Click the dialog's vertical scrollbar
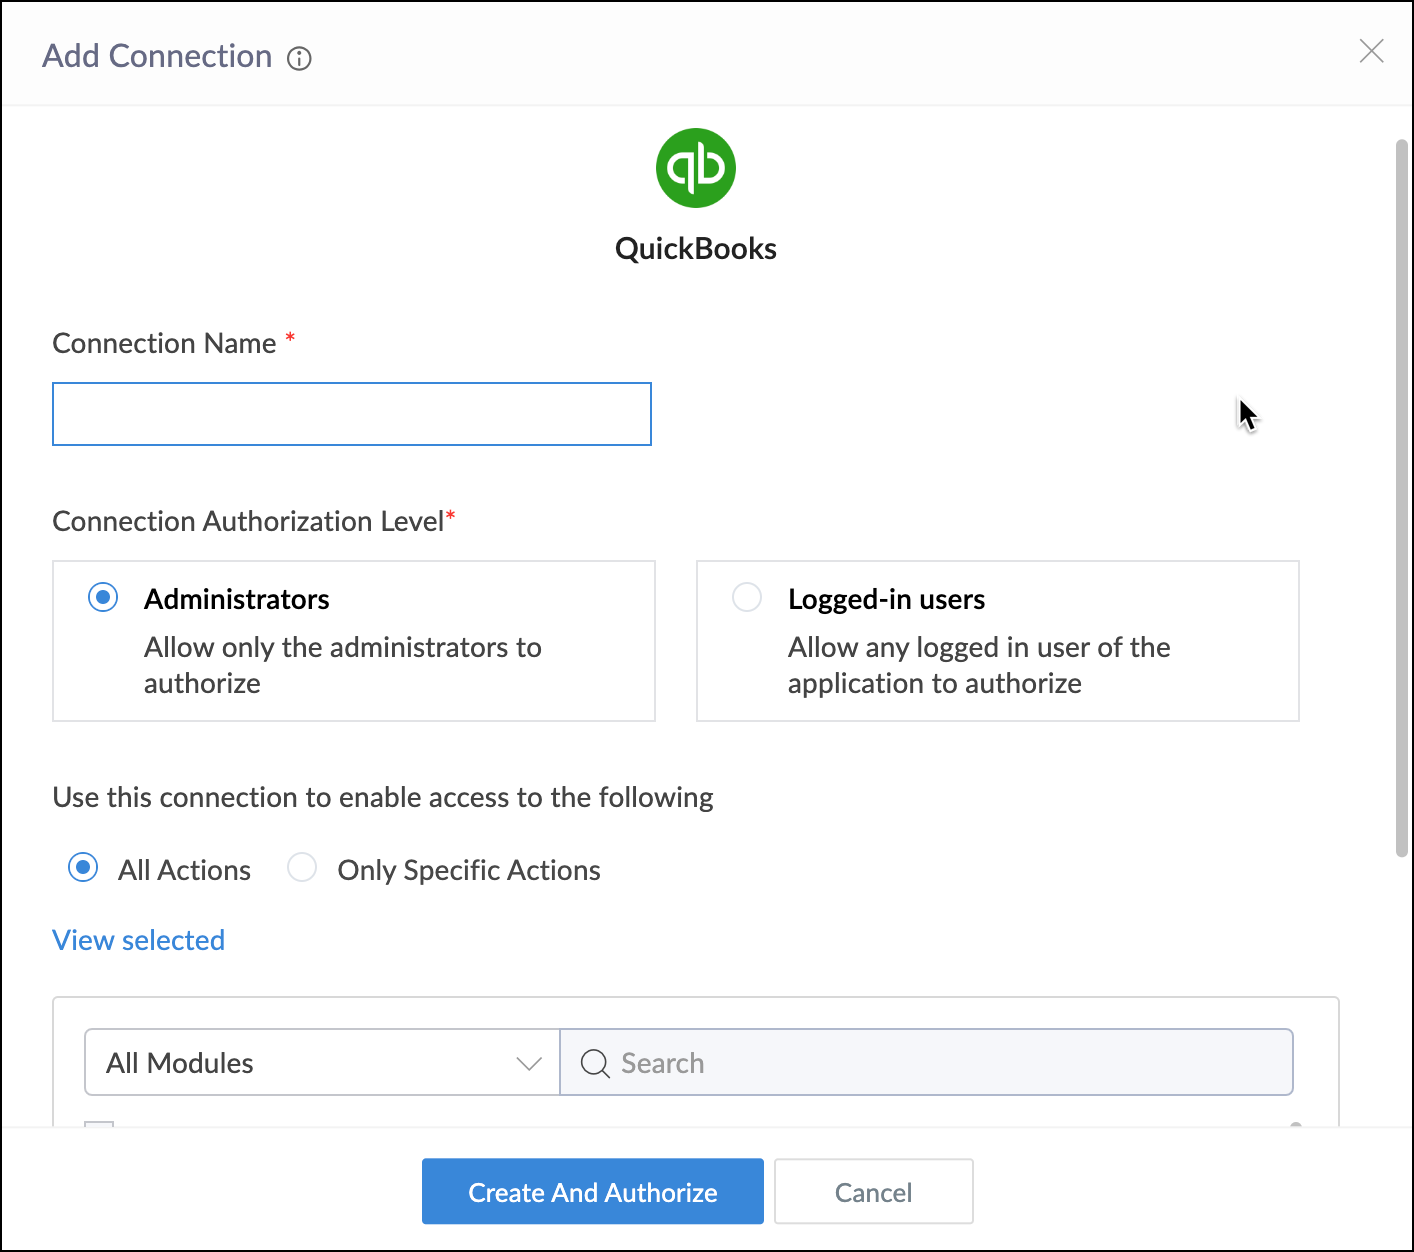This screenshot has width=1414, height=1252. [1401, 500]
